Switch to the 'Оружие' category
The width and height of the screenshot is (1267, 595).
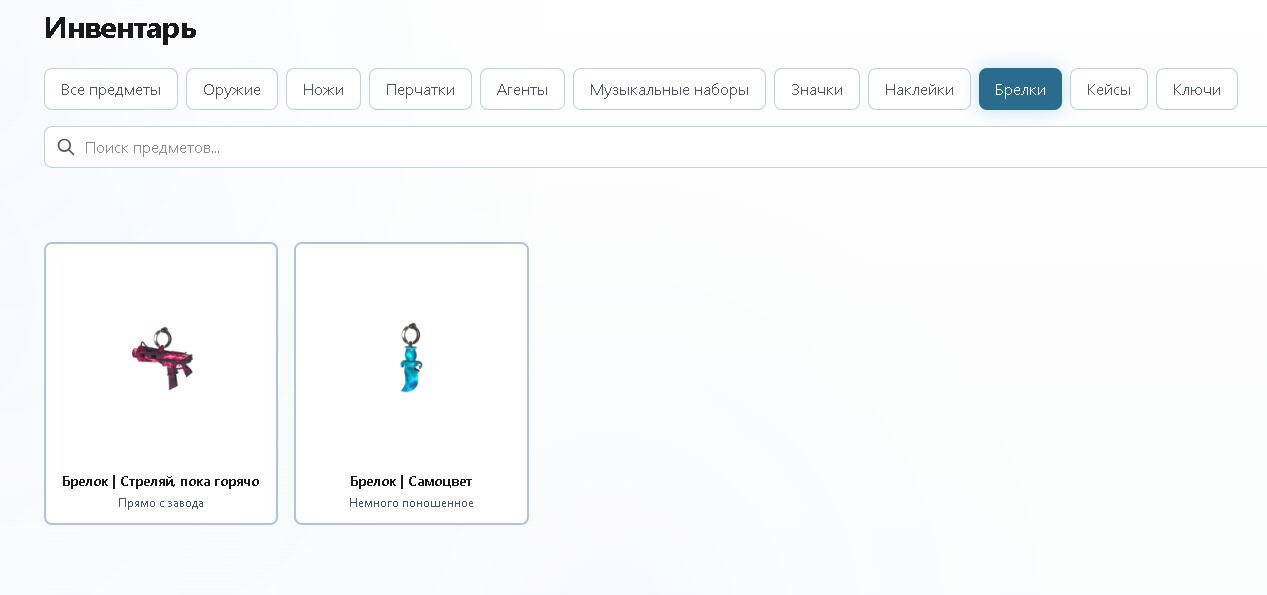[x=232, y=89]
